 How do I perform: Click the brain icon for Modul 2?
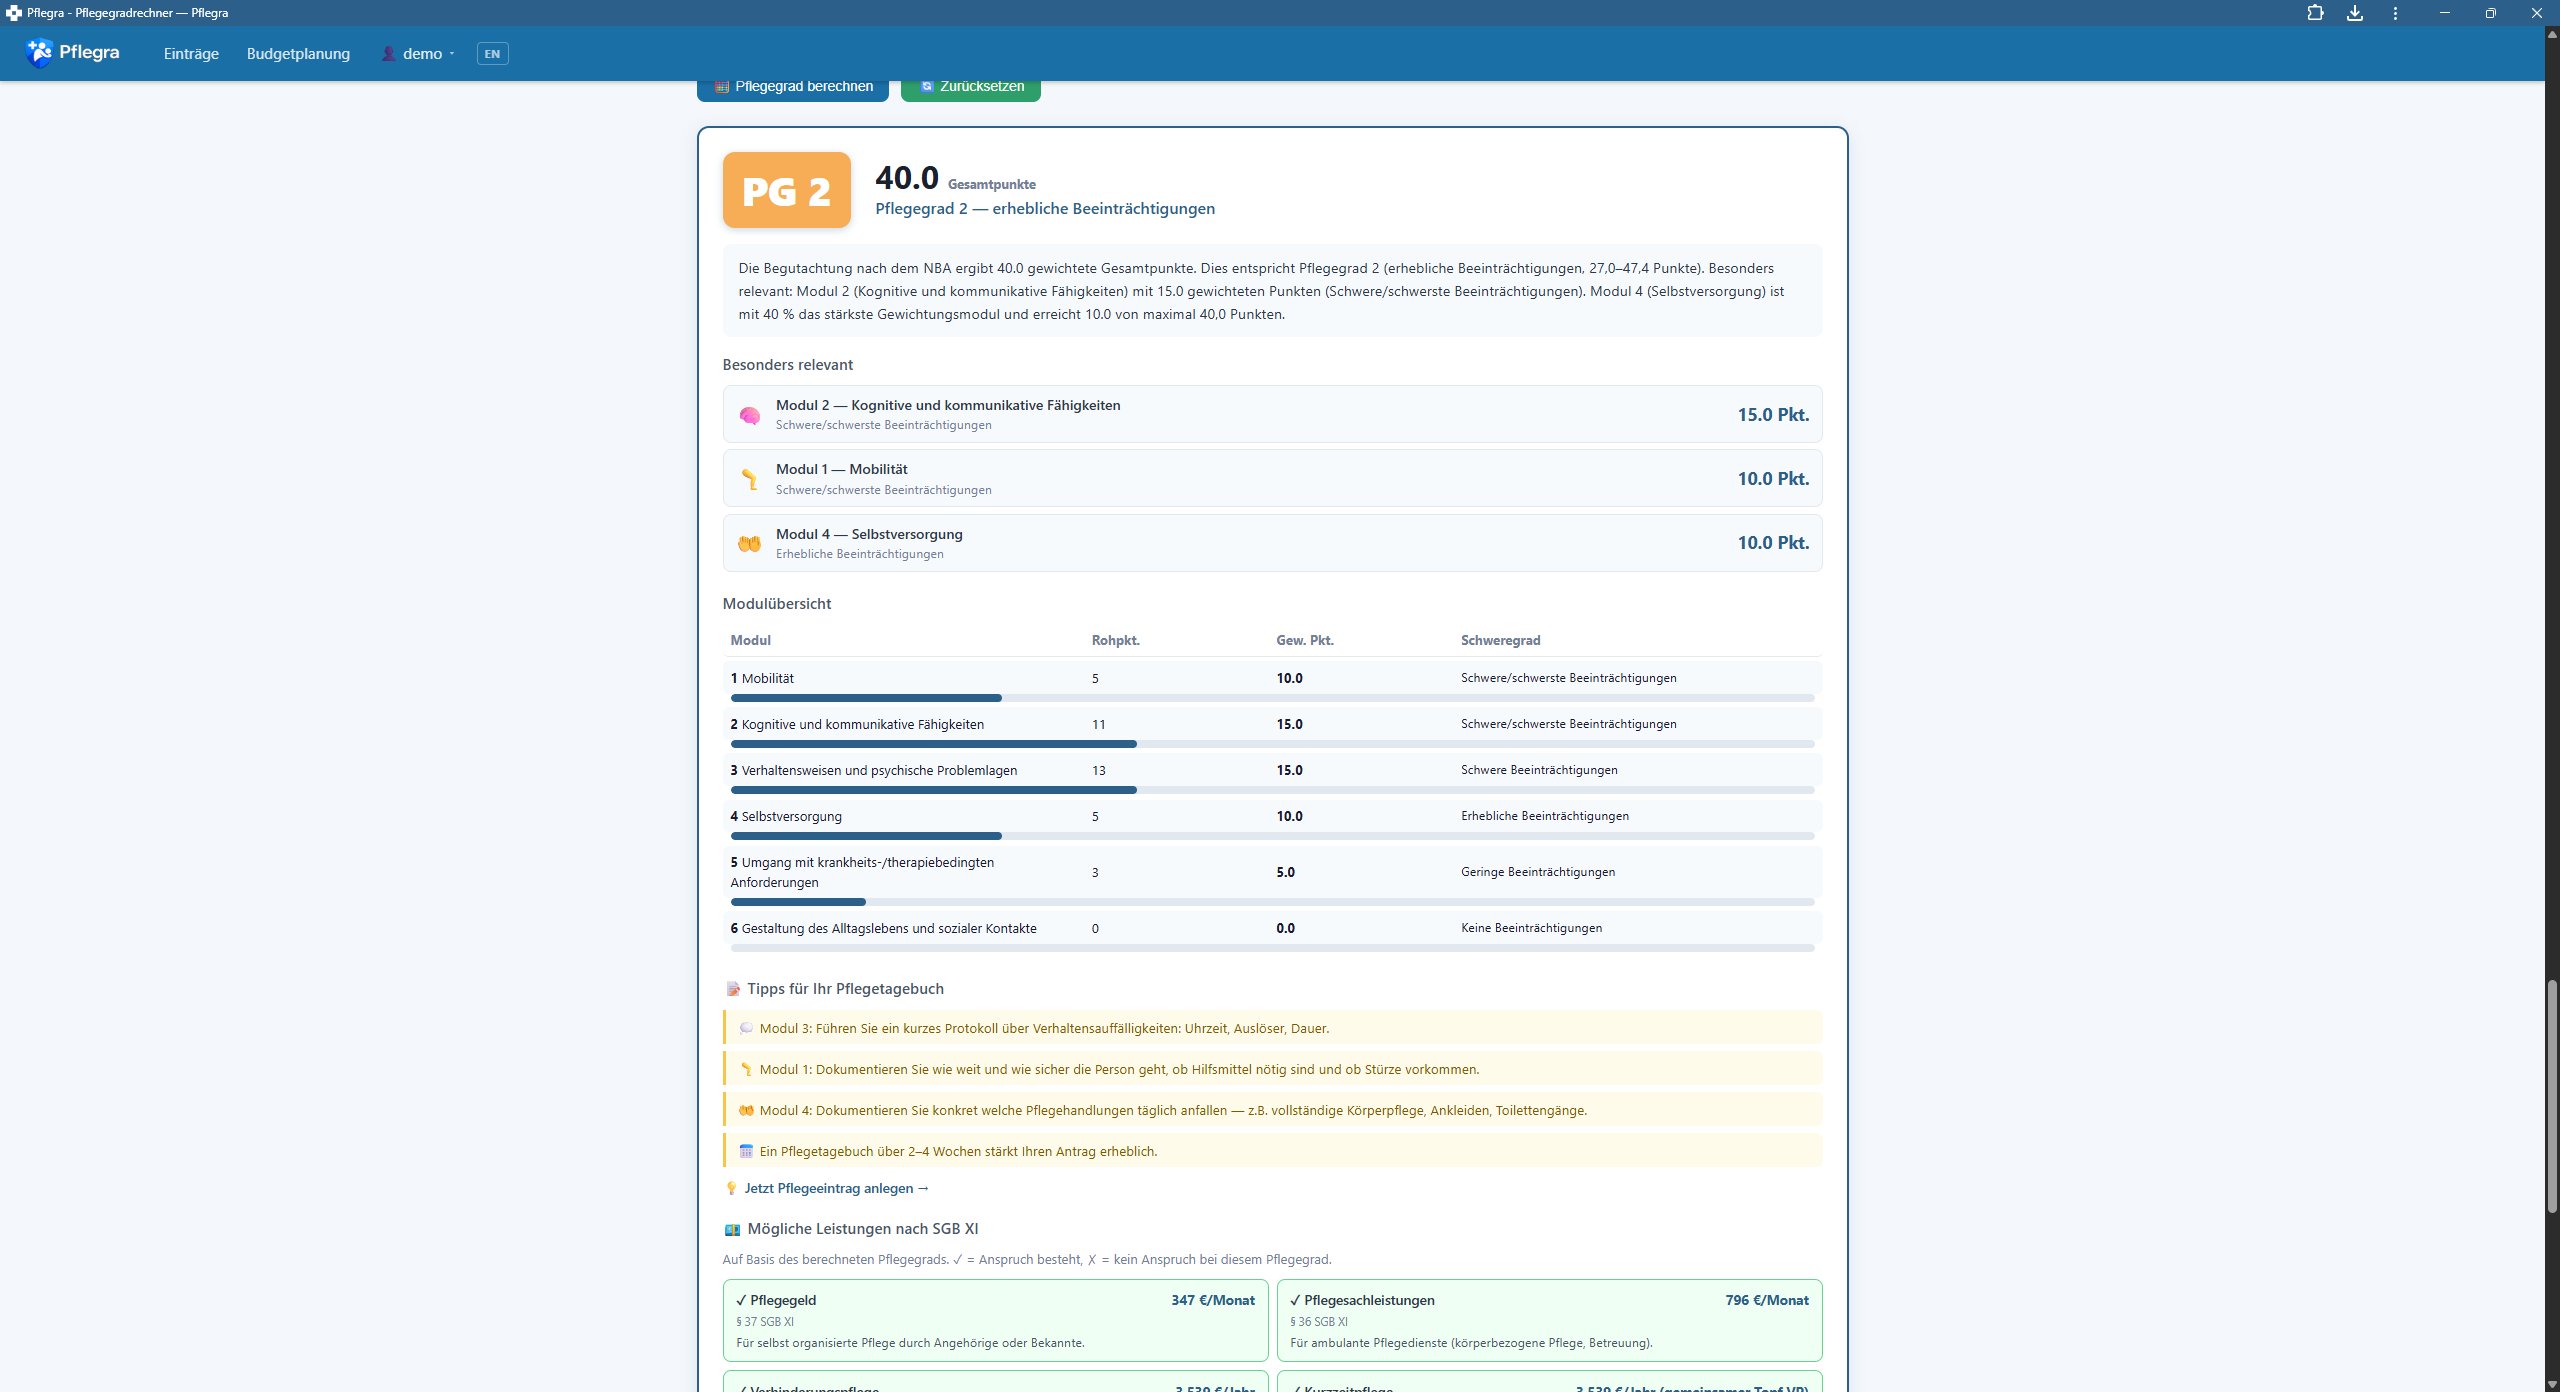(x=749, y=415)
